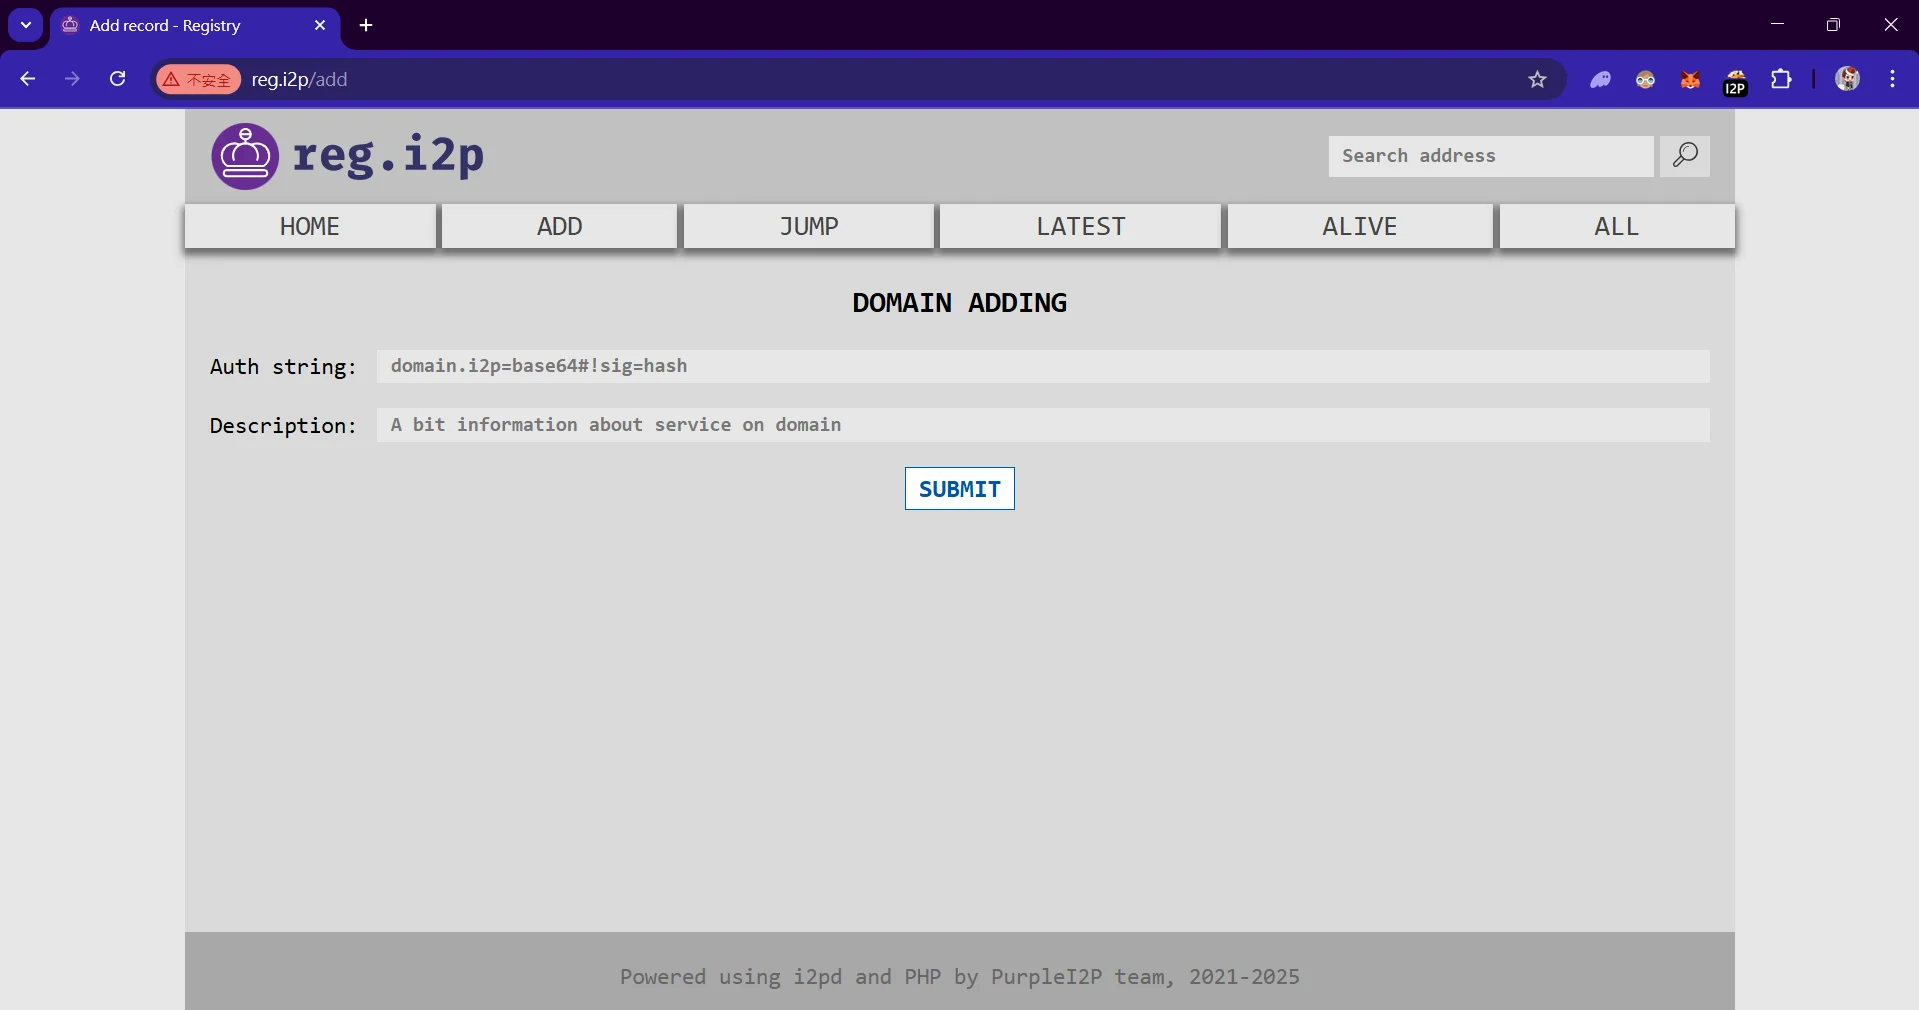Click the reg.i2p crown logo

(x=245, y=156)
